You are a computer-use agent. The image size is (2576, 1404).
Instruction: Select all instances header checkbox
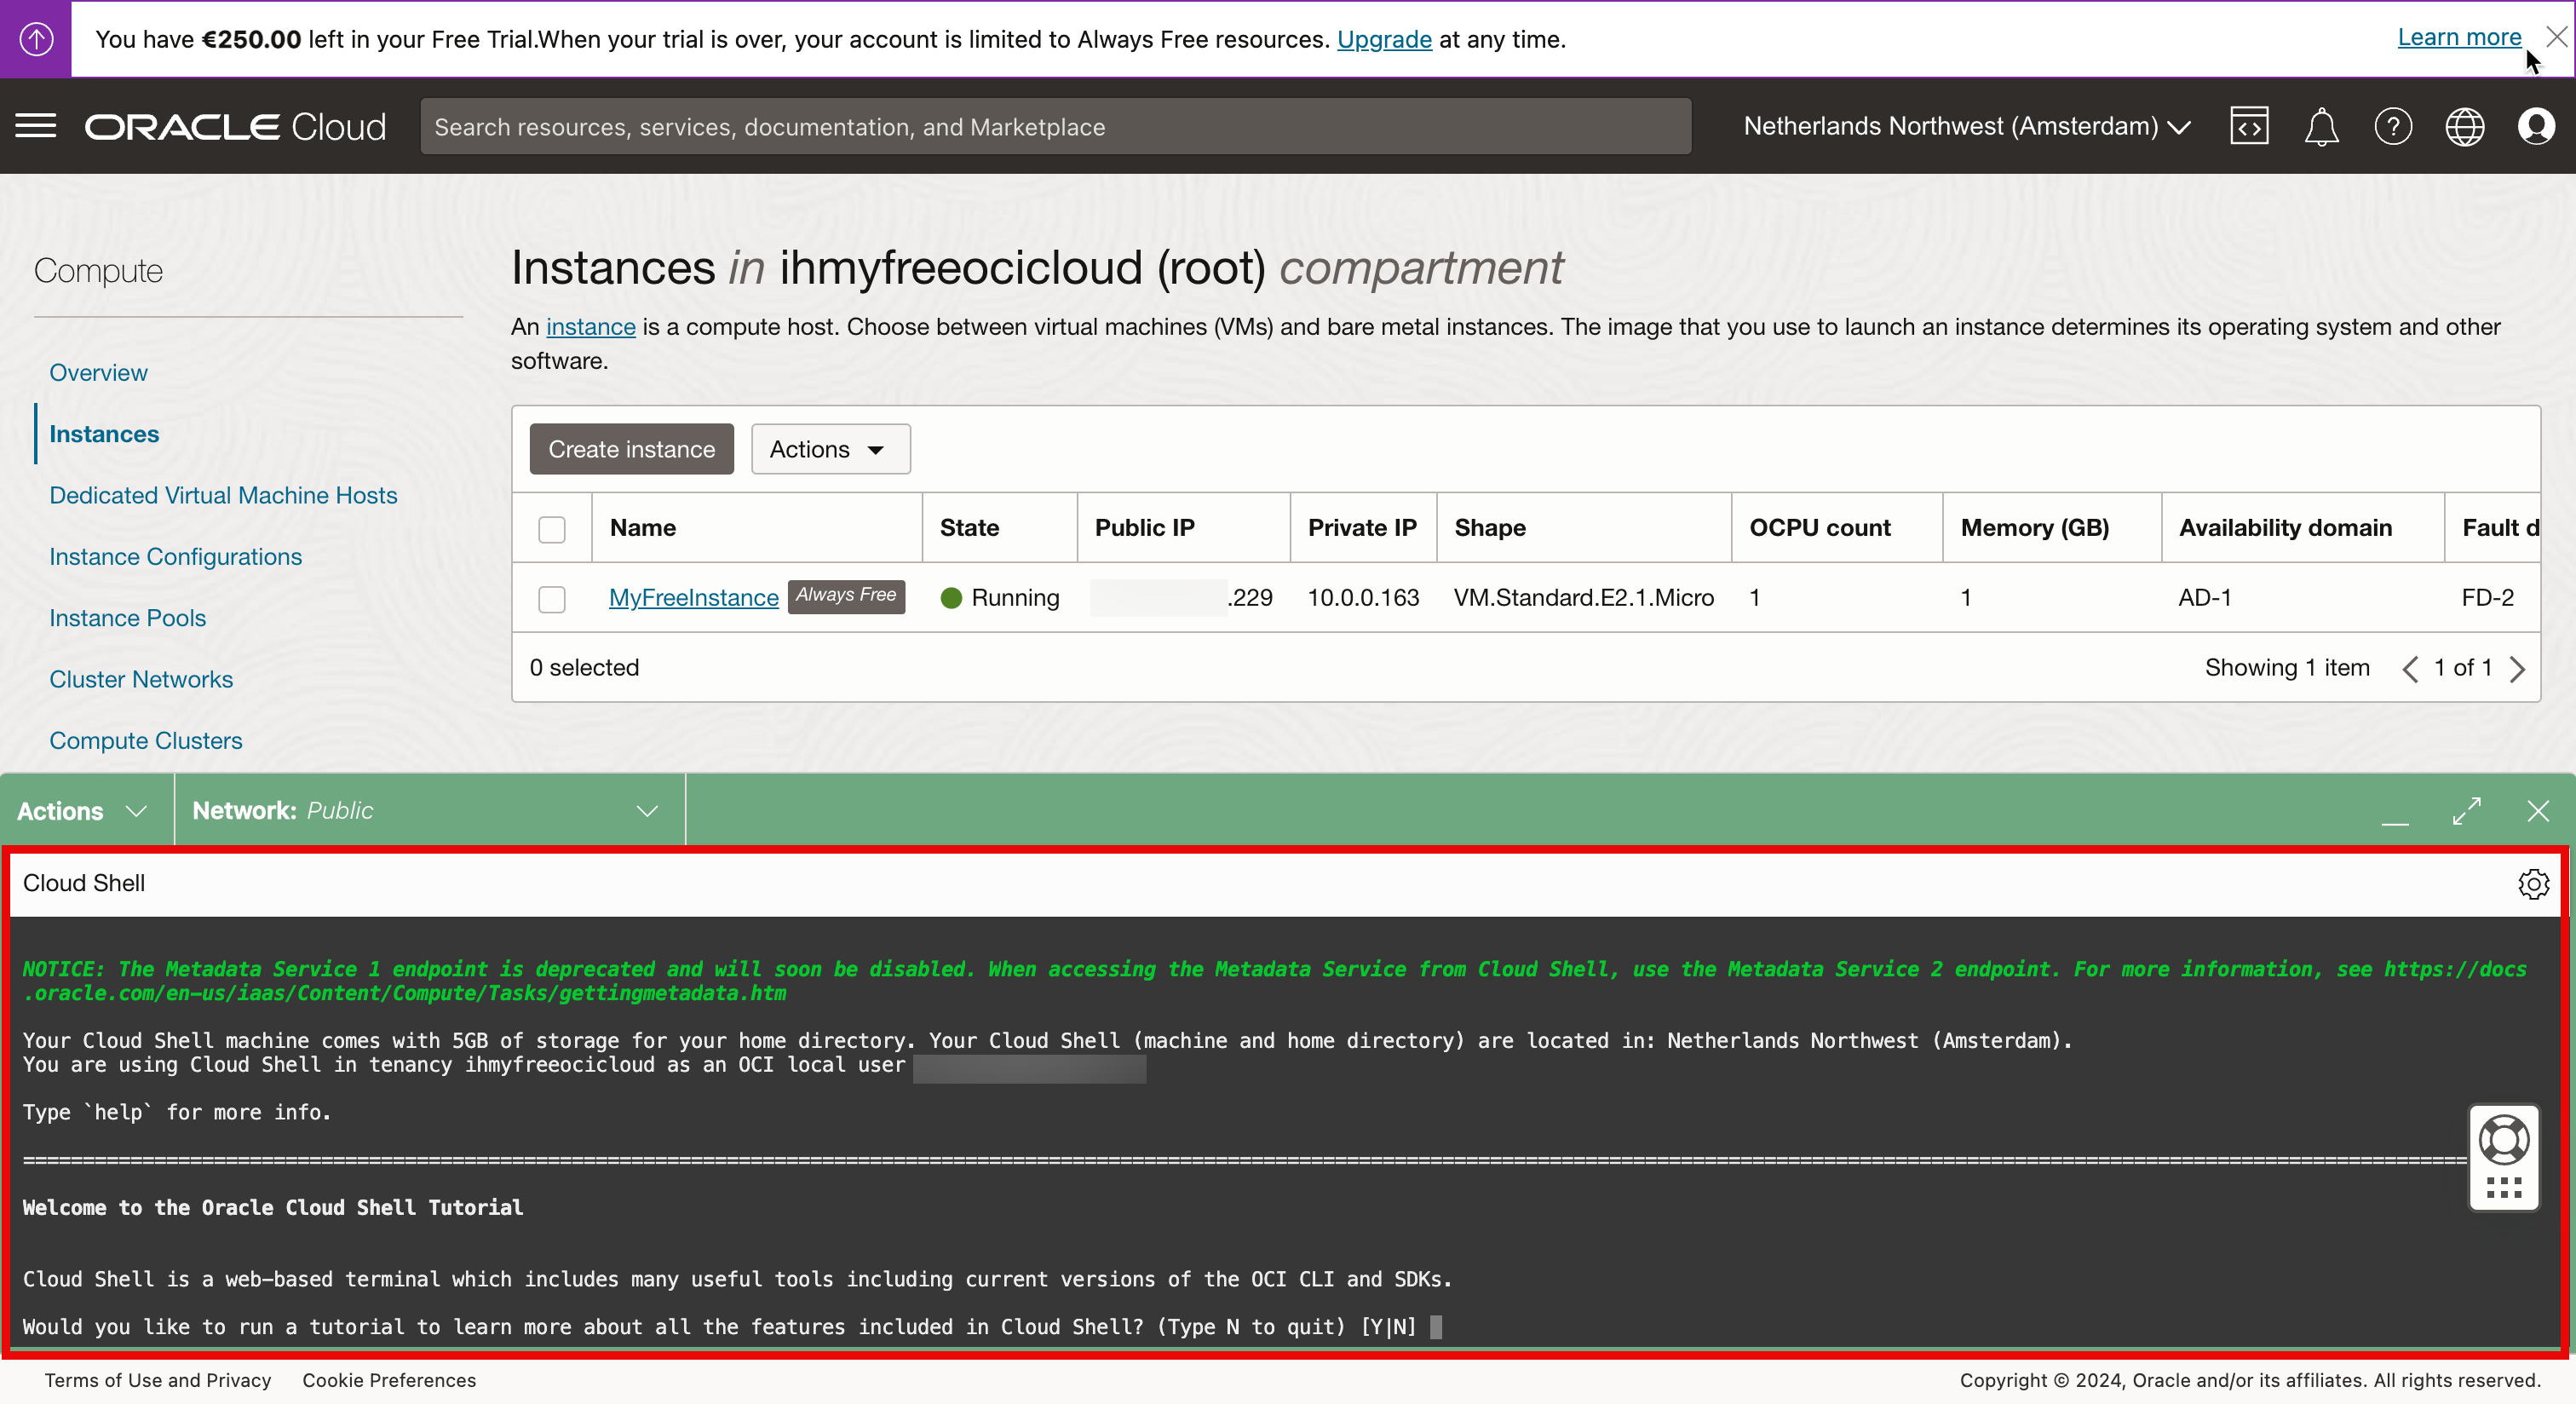pos(552,529)
